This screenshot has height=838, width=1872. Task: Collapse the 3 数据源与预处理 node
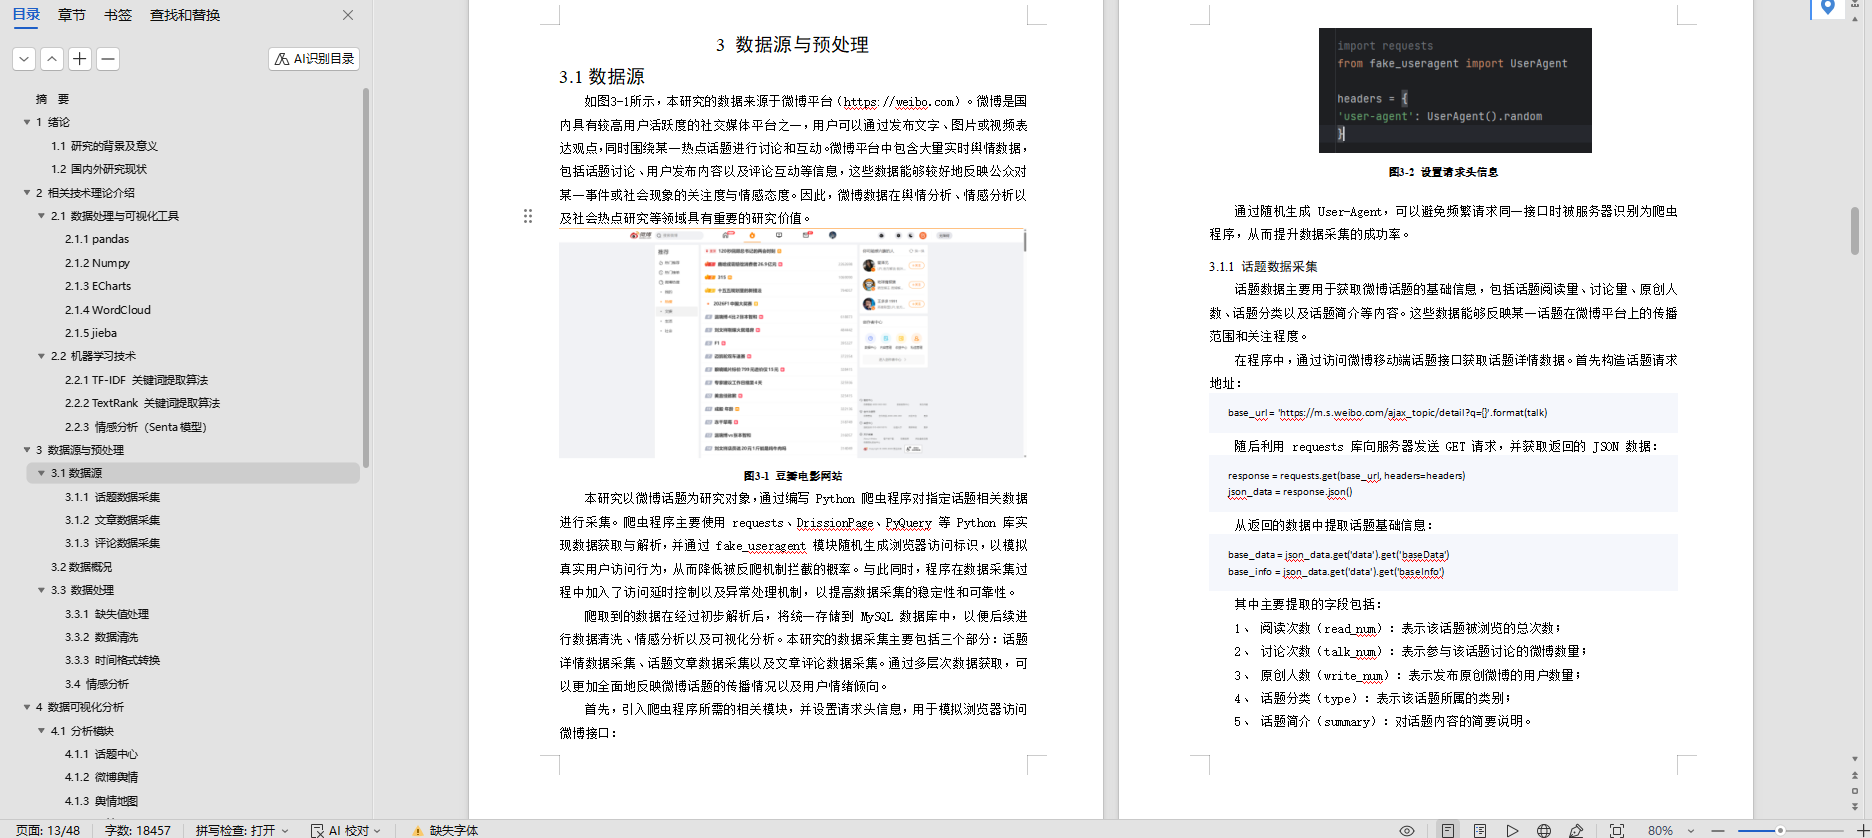pyautogui.click(x=27, y=450)
